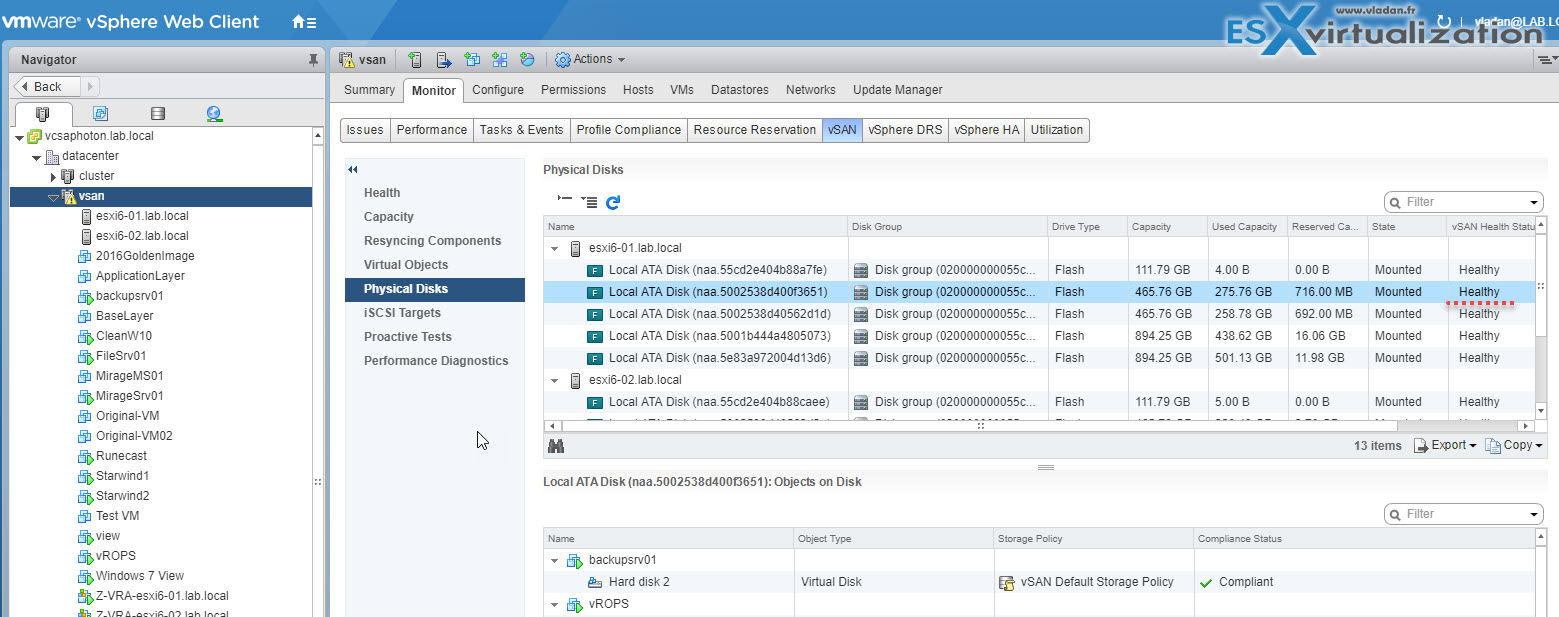Pin the Navigator panel
The image size is (1559, 617).
click(x=313, y=60)
